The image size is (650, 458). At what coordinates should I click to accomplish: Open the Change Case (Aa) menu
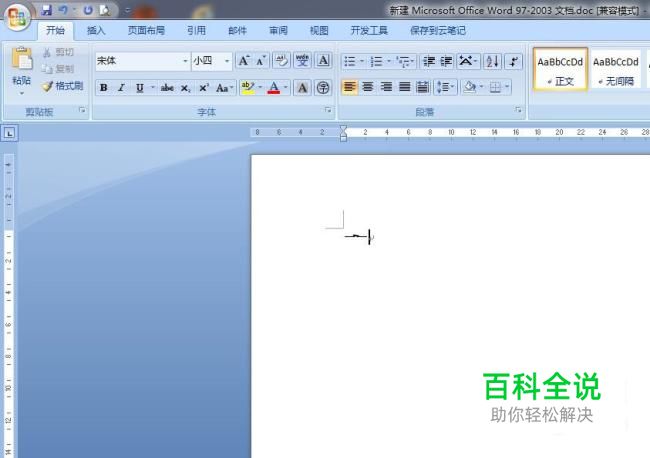pos(224,88)
